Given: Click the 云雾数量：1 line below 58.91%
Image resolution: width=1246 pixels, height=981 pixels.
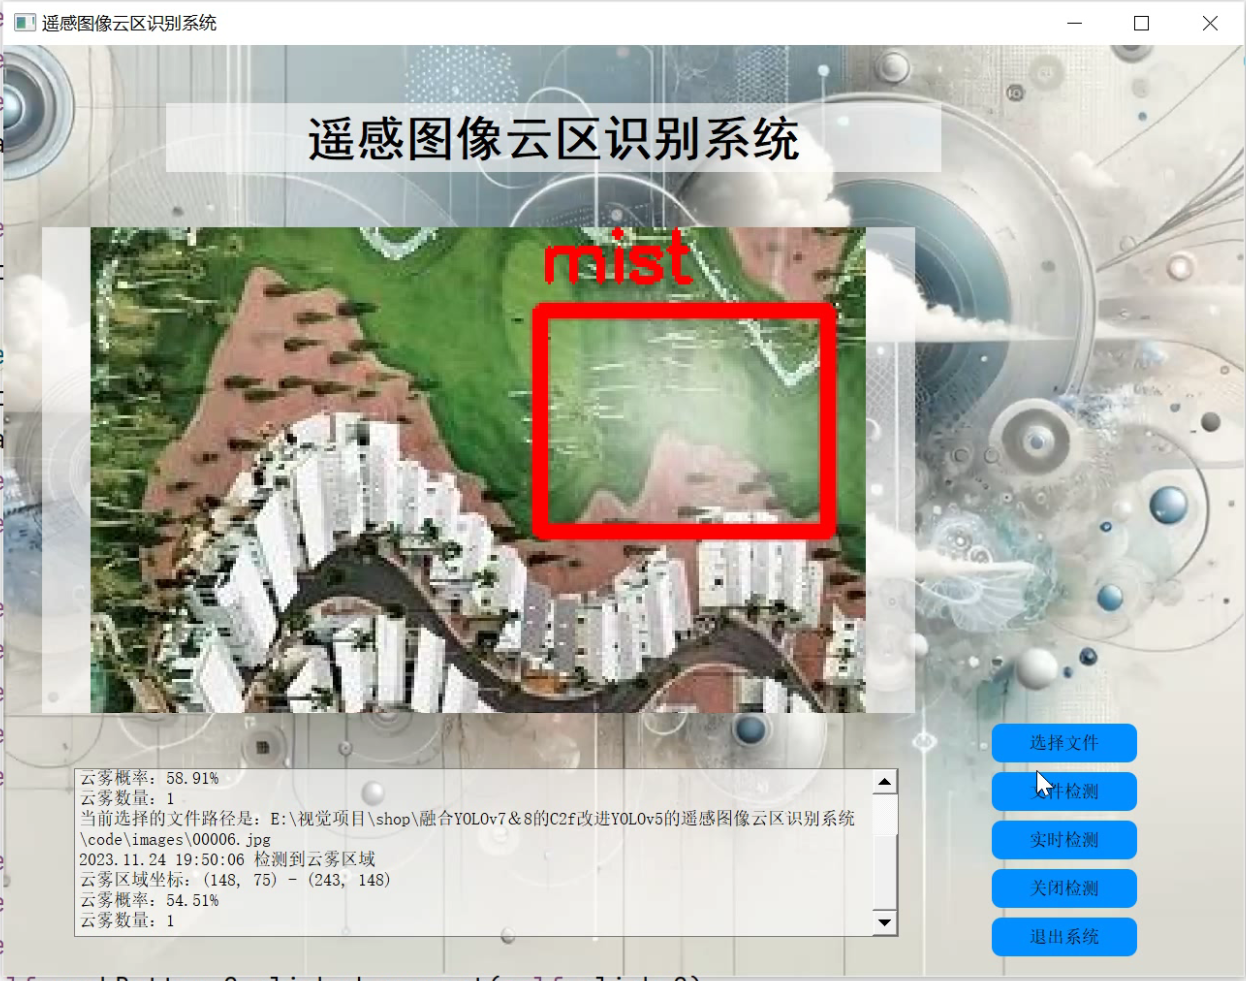Looking at the screenshot, I should pos(127,799).
